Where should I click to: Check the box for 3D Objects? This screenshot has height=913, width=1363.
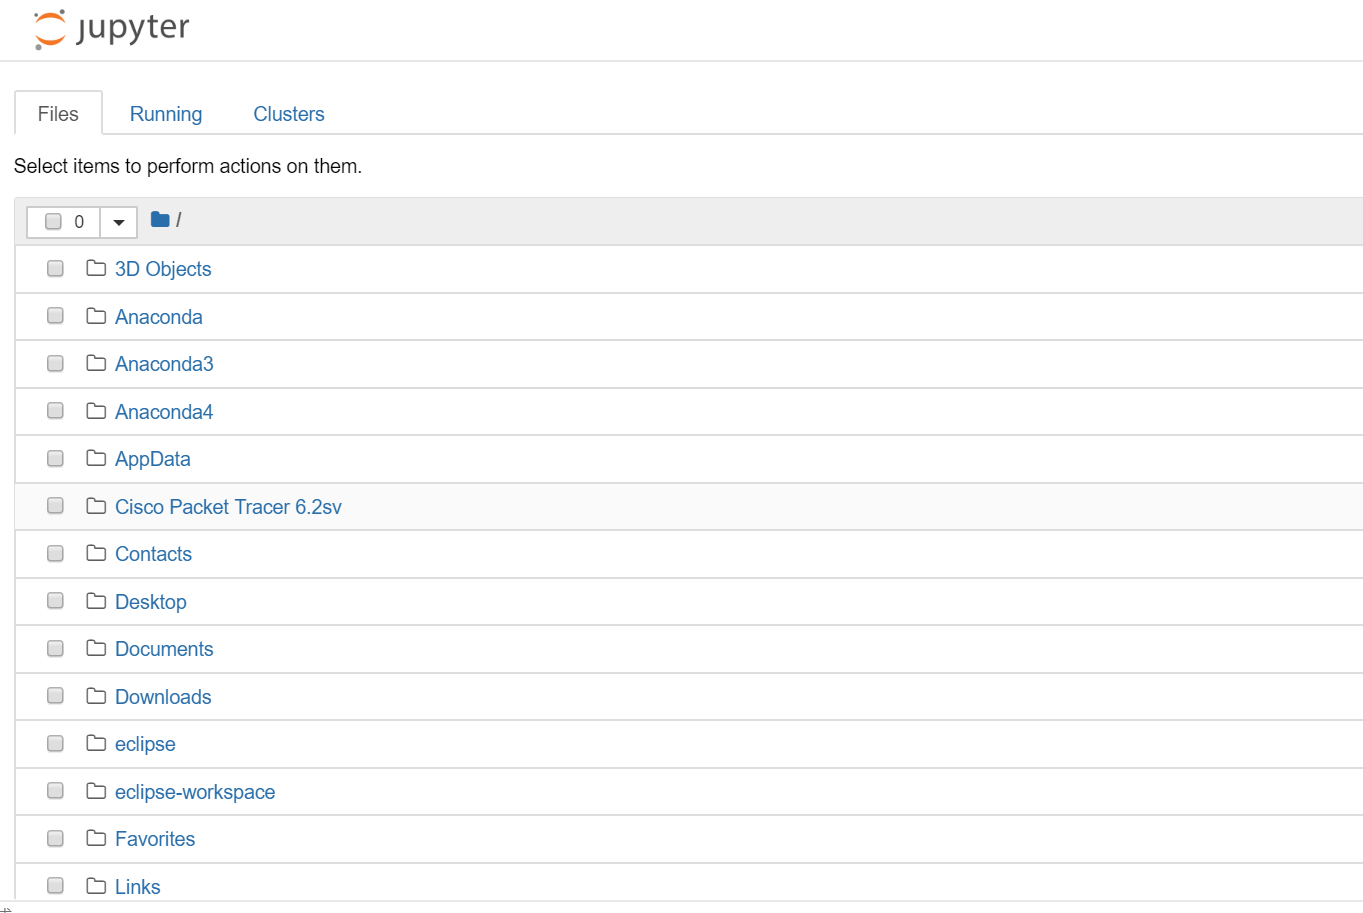55,268
